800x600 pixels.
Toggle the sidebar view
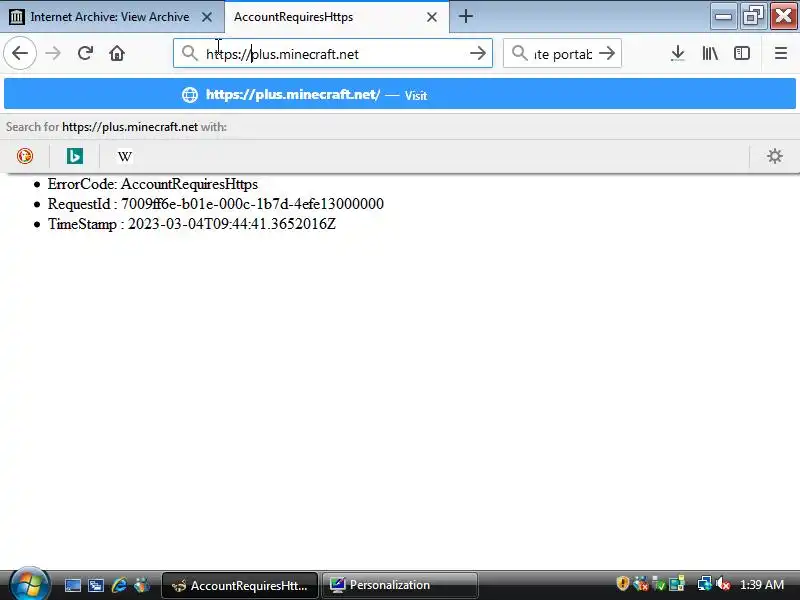tap(742, 53)
